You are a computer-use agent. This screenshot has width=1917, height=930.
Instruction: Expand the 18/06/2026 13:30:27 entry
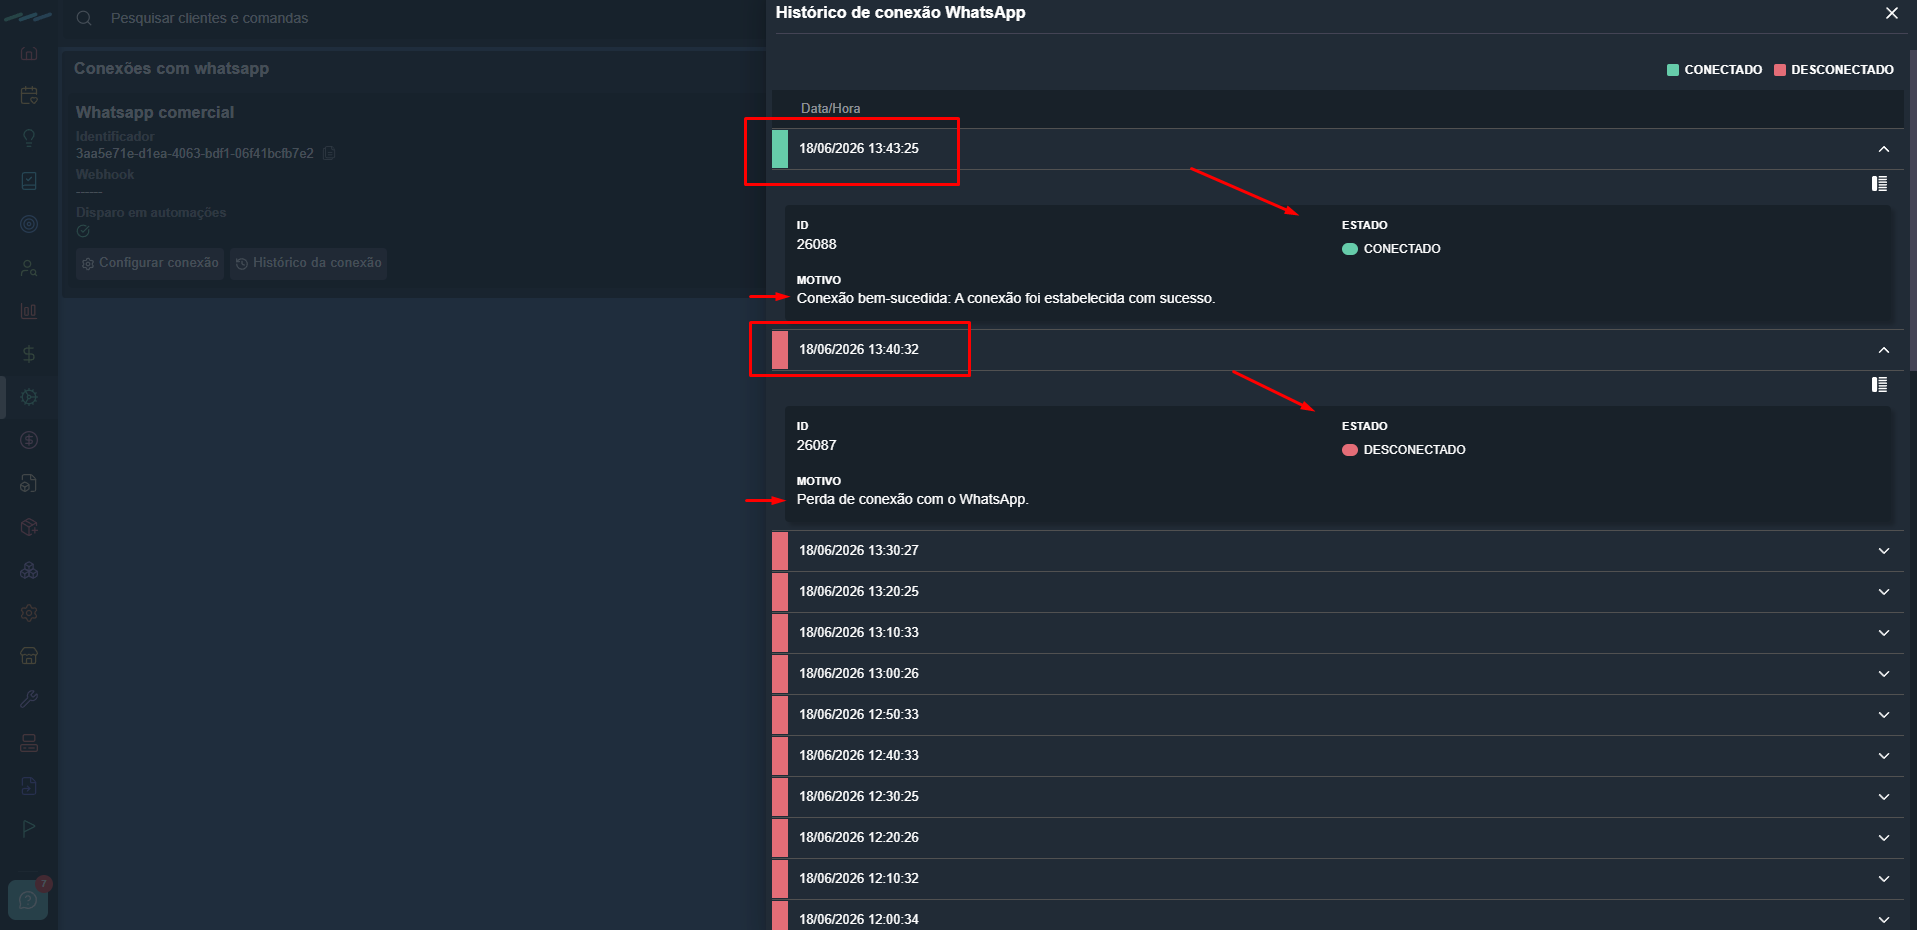1883,551
